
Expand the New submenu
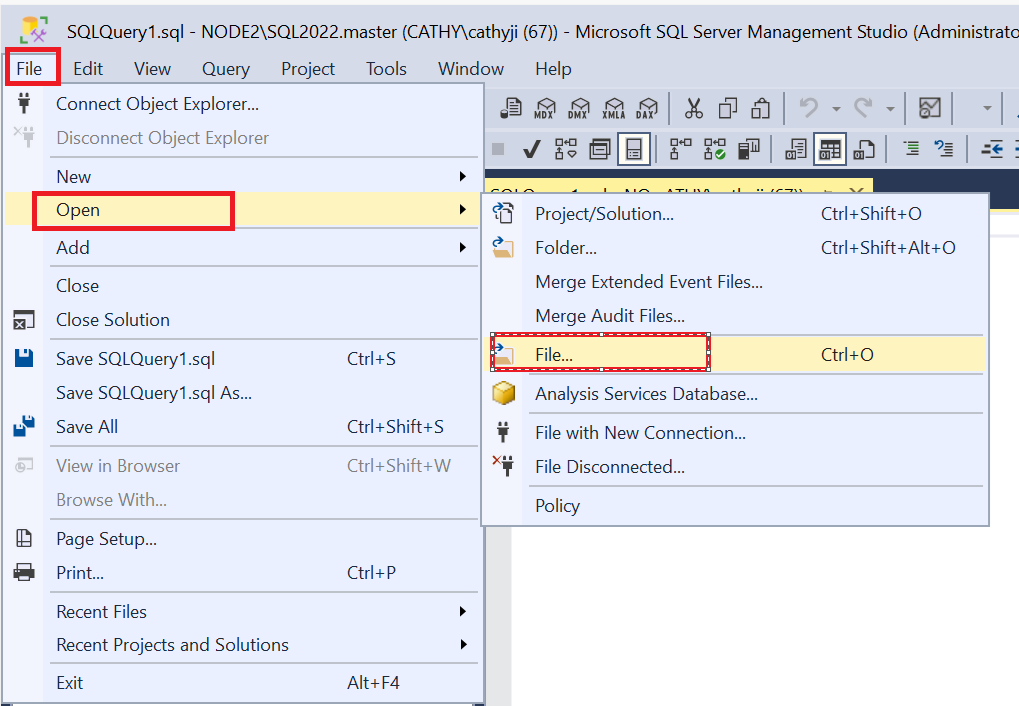(x=463, y=176)
